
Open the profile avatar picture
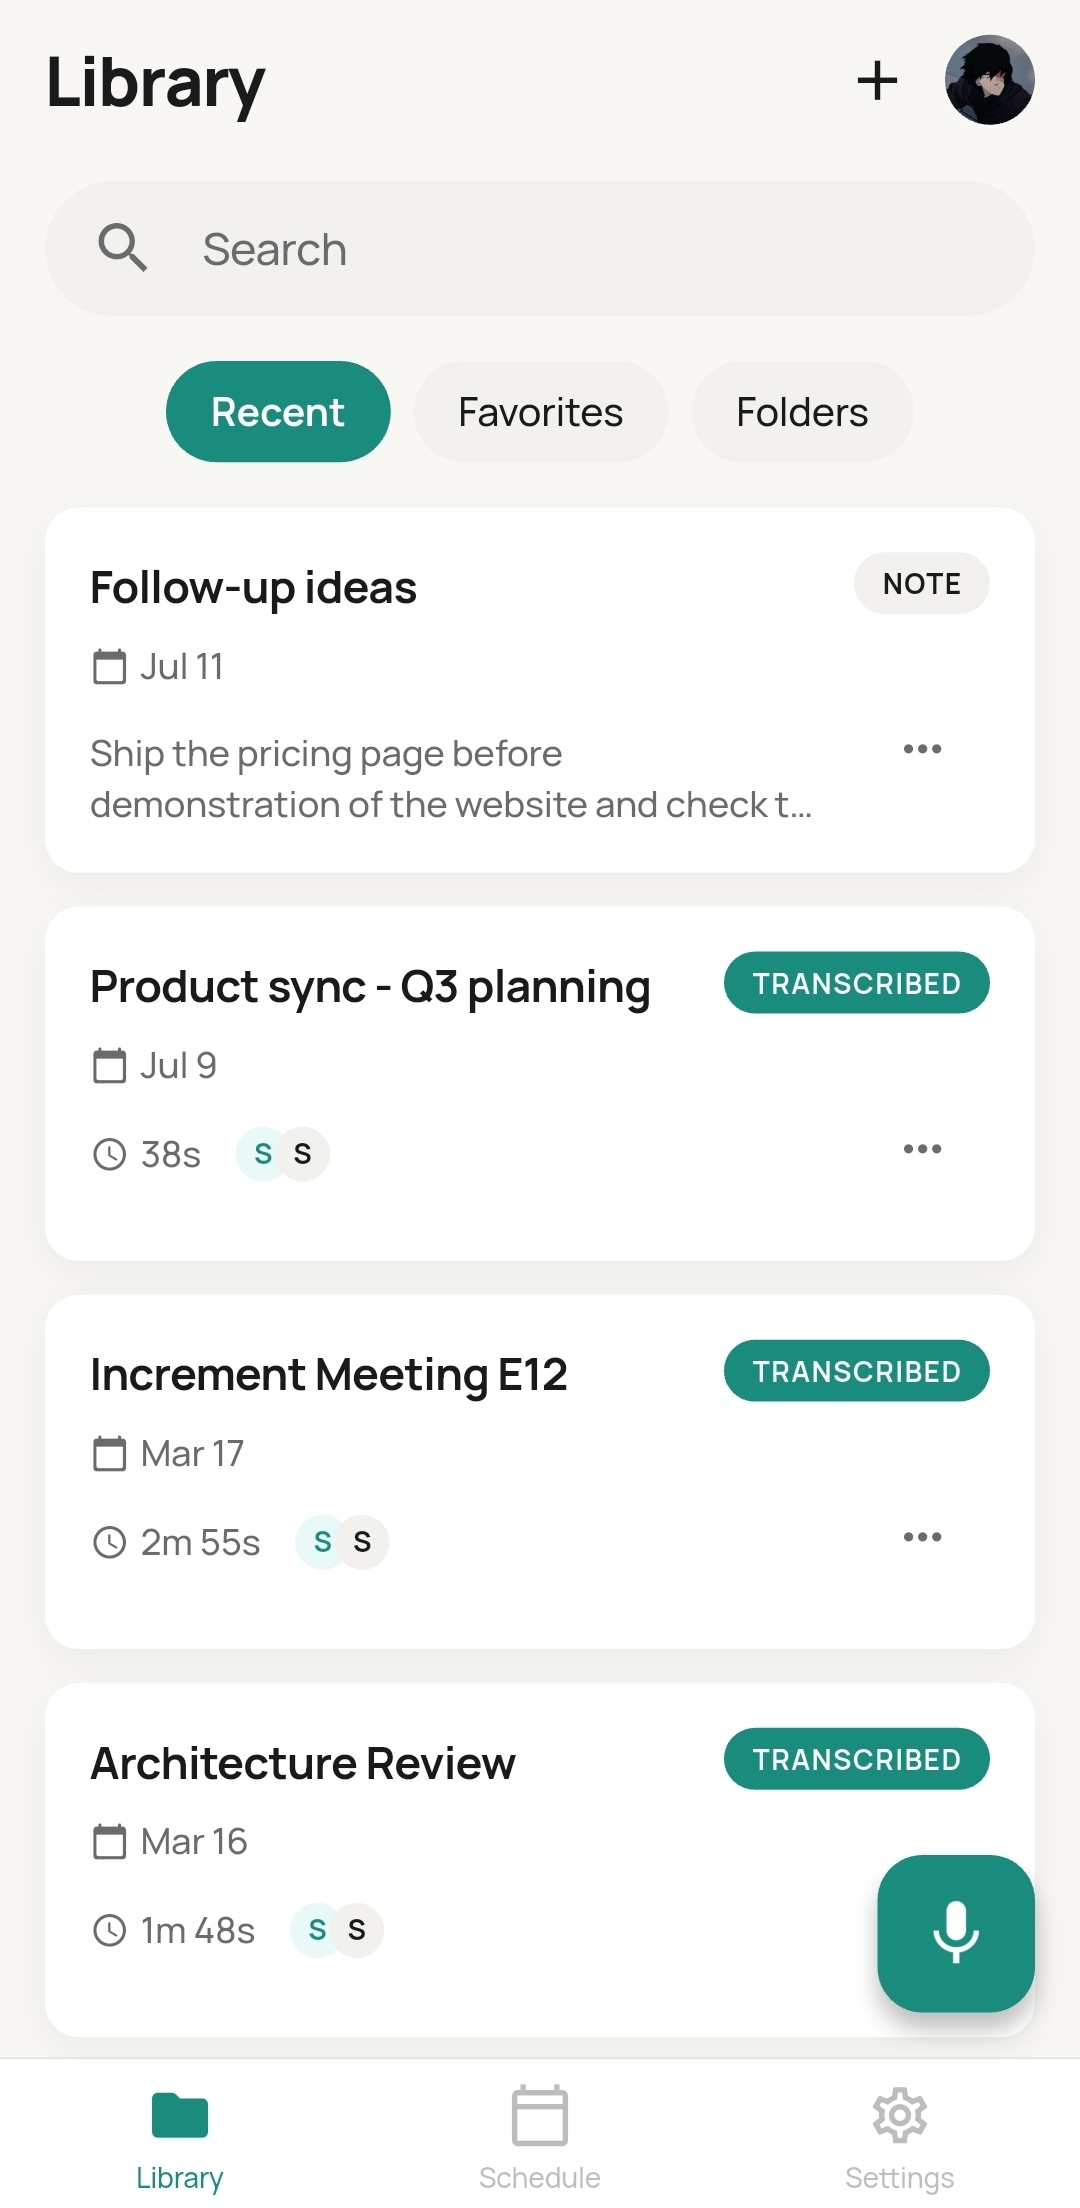(989, 80)
